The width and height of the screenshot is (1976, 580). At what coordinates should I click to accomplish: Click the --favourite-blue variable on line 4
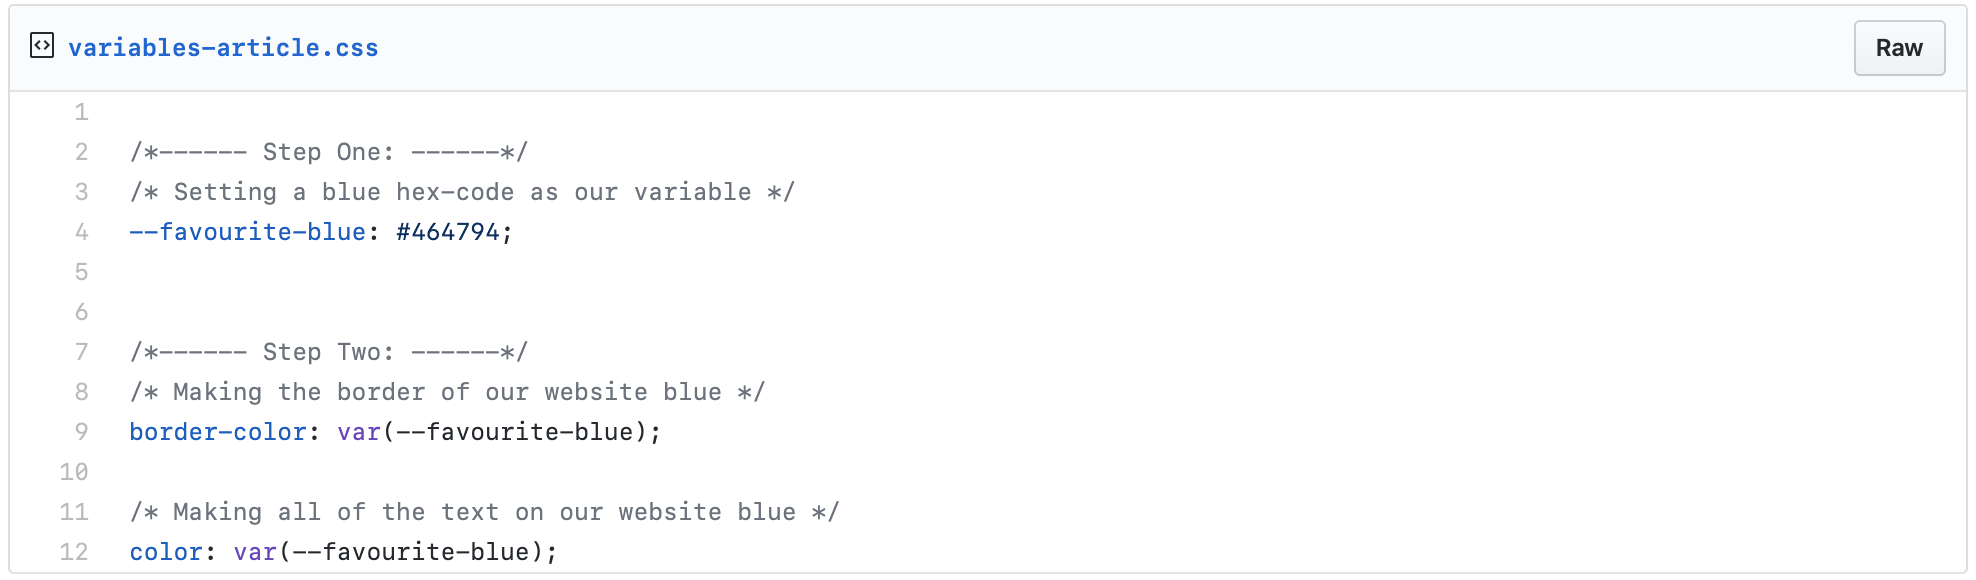tap(245, 231)
